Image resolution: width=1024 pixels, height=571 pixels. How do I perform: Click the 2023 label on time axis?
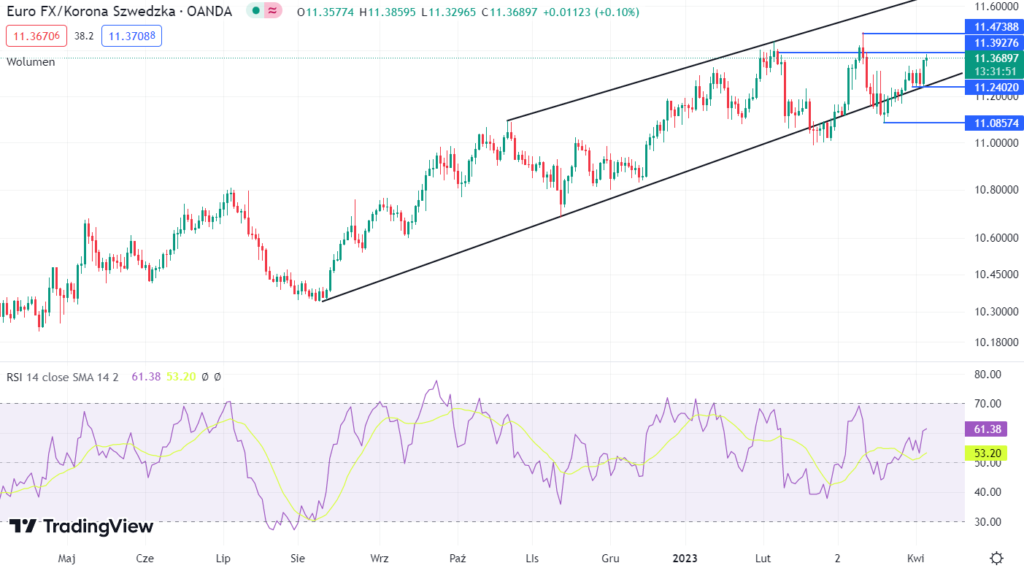point(686,557)
